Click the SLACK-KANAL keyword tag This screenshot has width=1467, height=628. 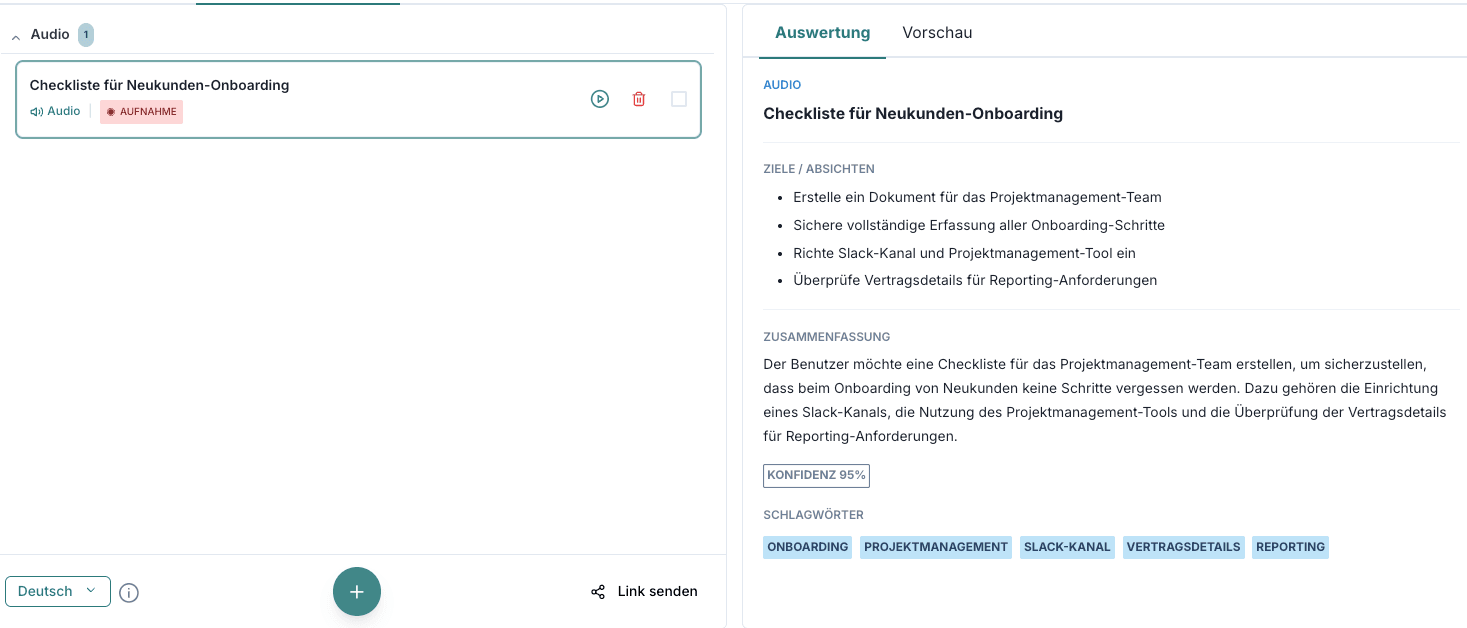point(1067,547)
